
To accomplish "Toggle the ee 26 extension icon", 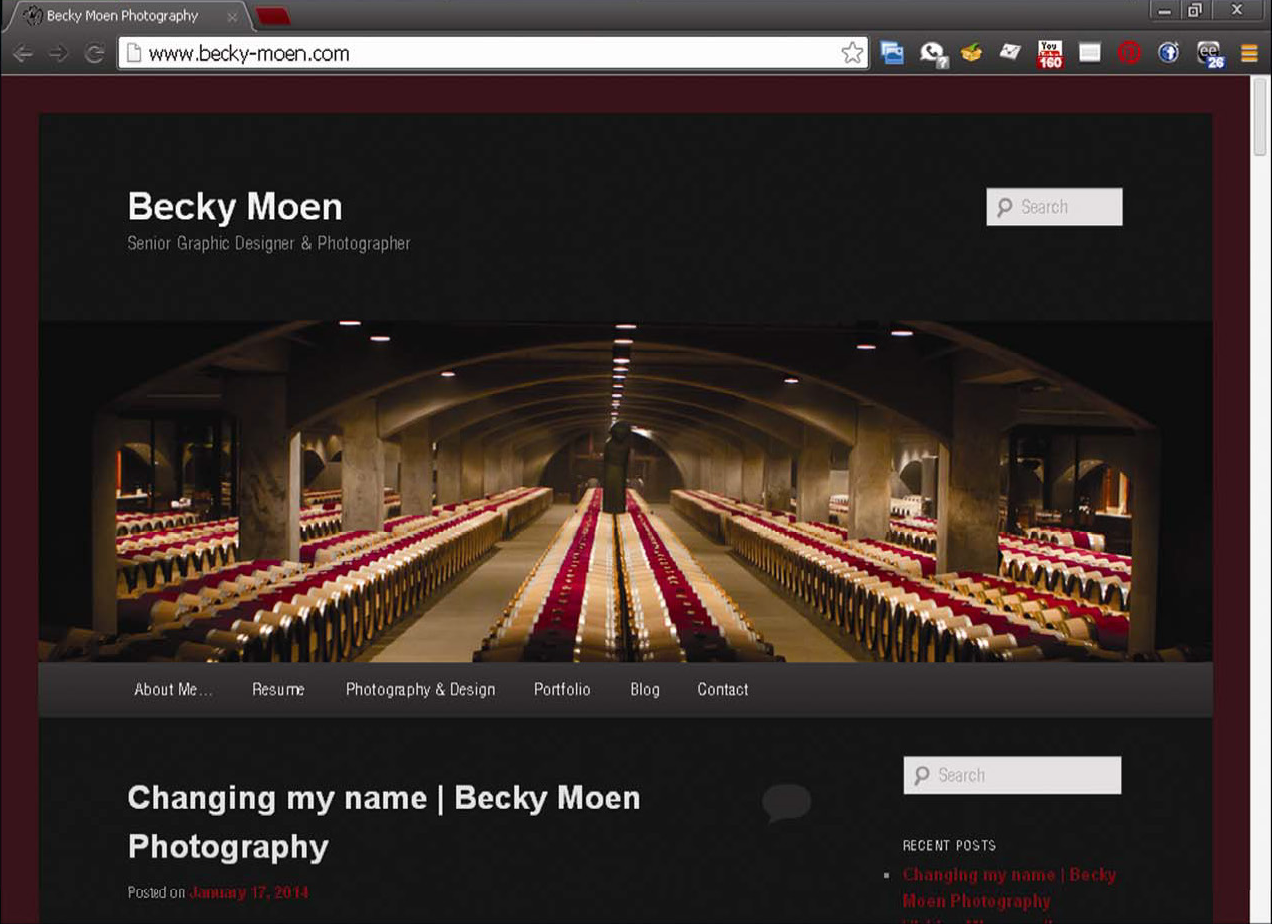I will [x=1207, y=53].
